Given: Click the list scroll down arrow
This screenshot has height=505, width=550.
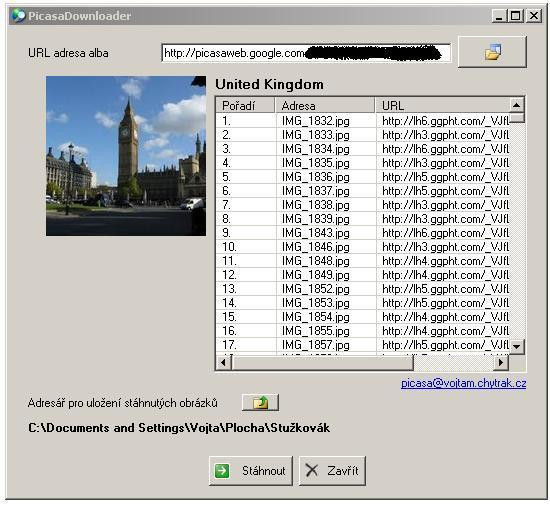Looking at the screenshot, I should pos(516,346).
